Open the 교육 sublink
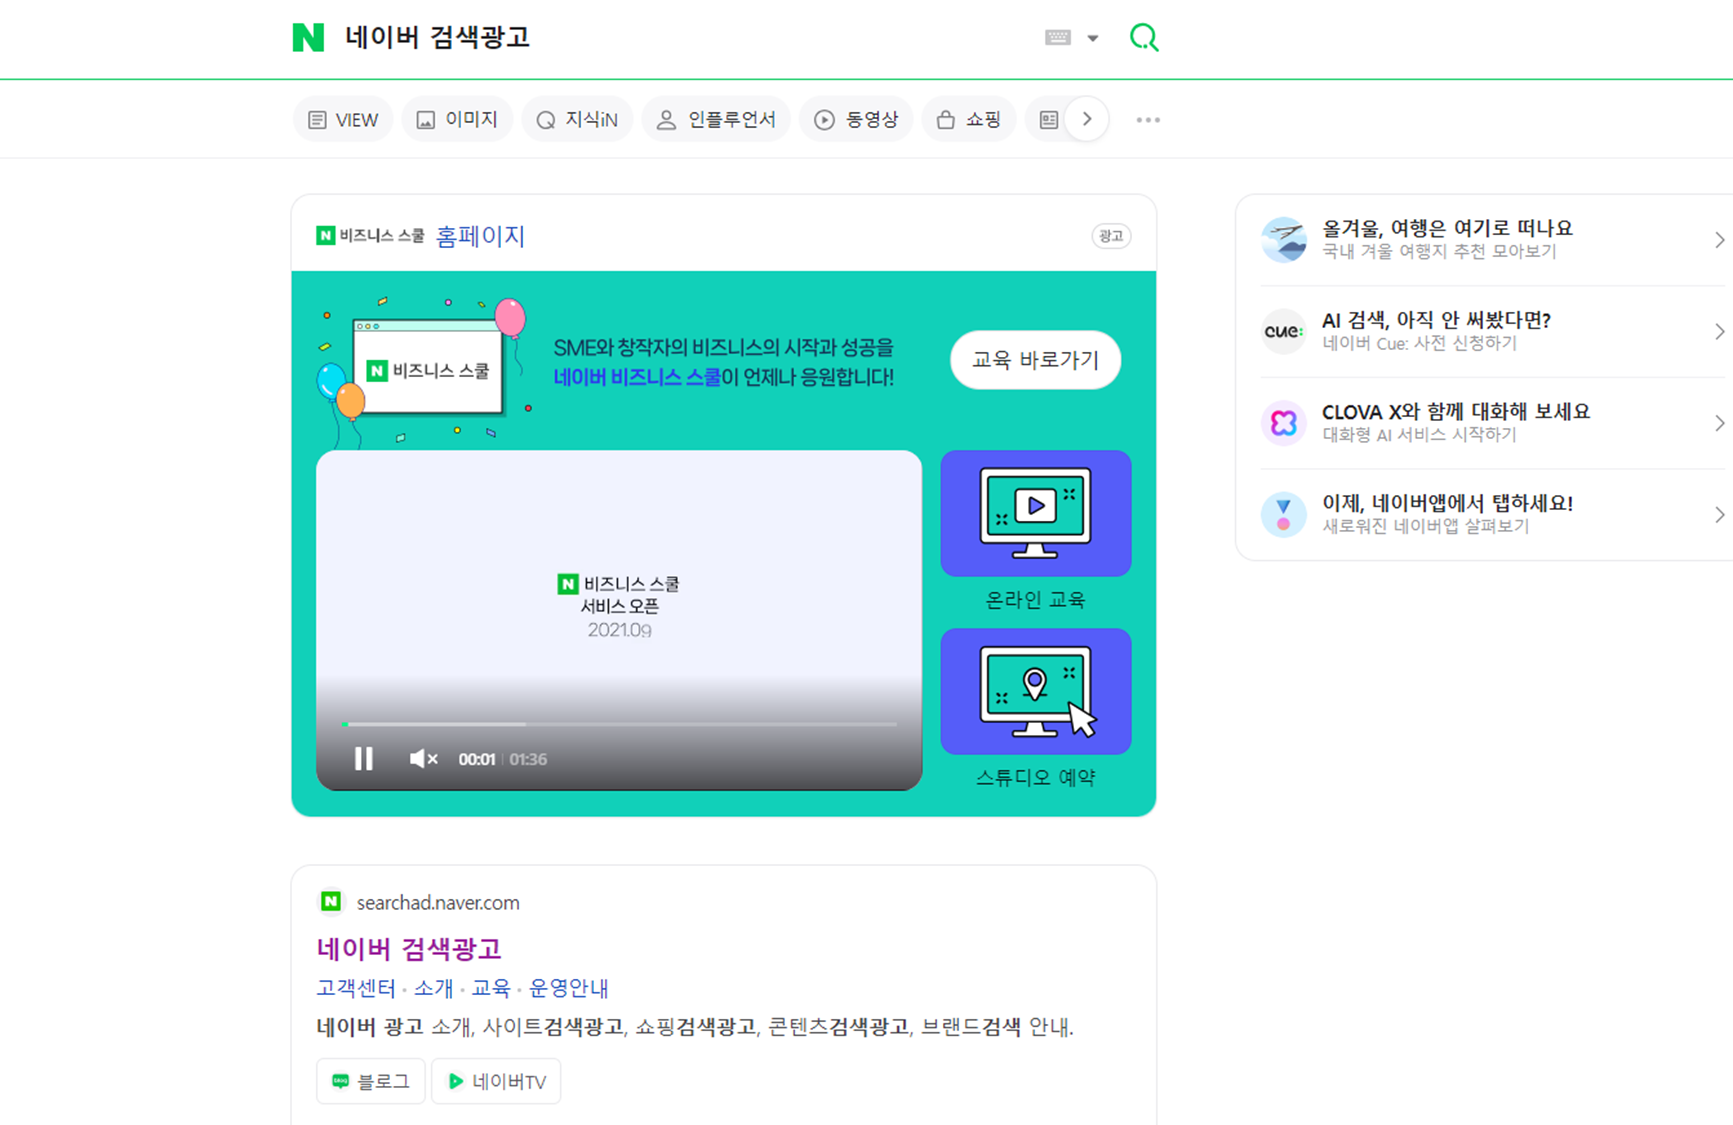1733x1125 pixels. coord(491,988)
